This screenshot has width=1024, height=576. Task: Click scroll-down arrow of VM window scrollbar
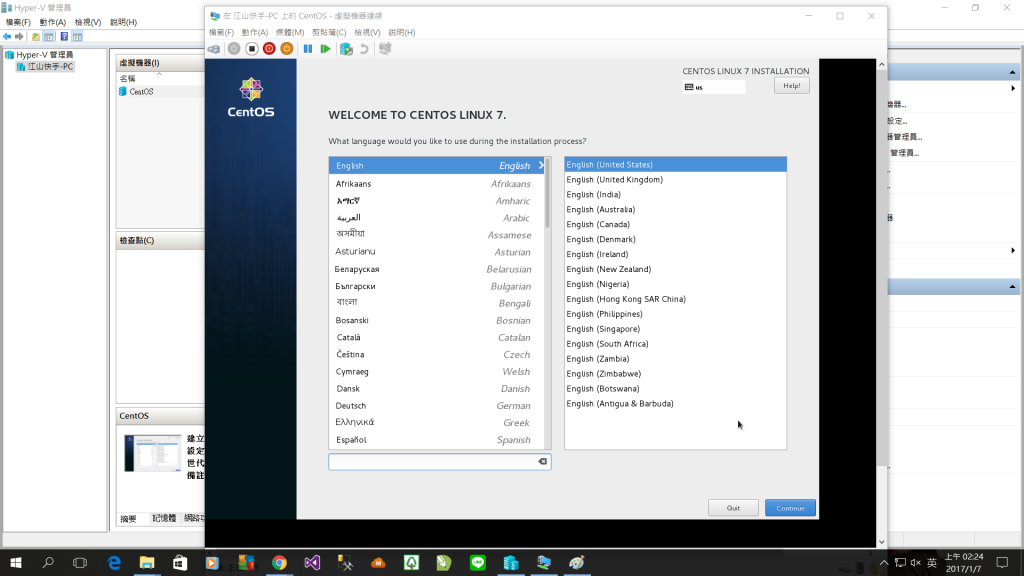coord(882,541)
